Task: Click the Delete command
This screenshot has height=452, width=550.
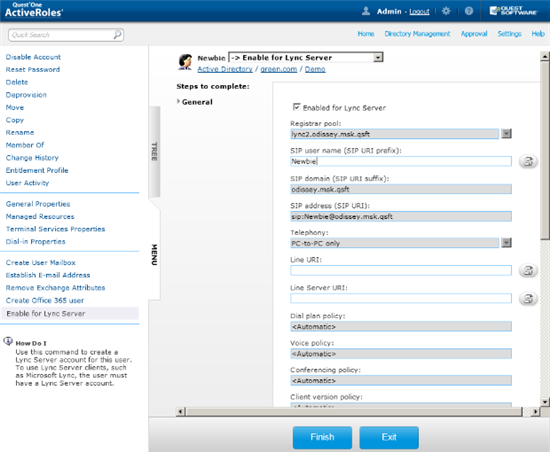Action: (17, 82)
